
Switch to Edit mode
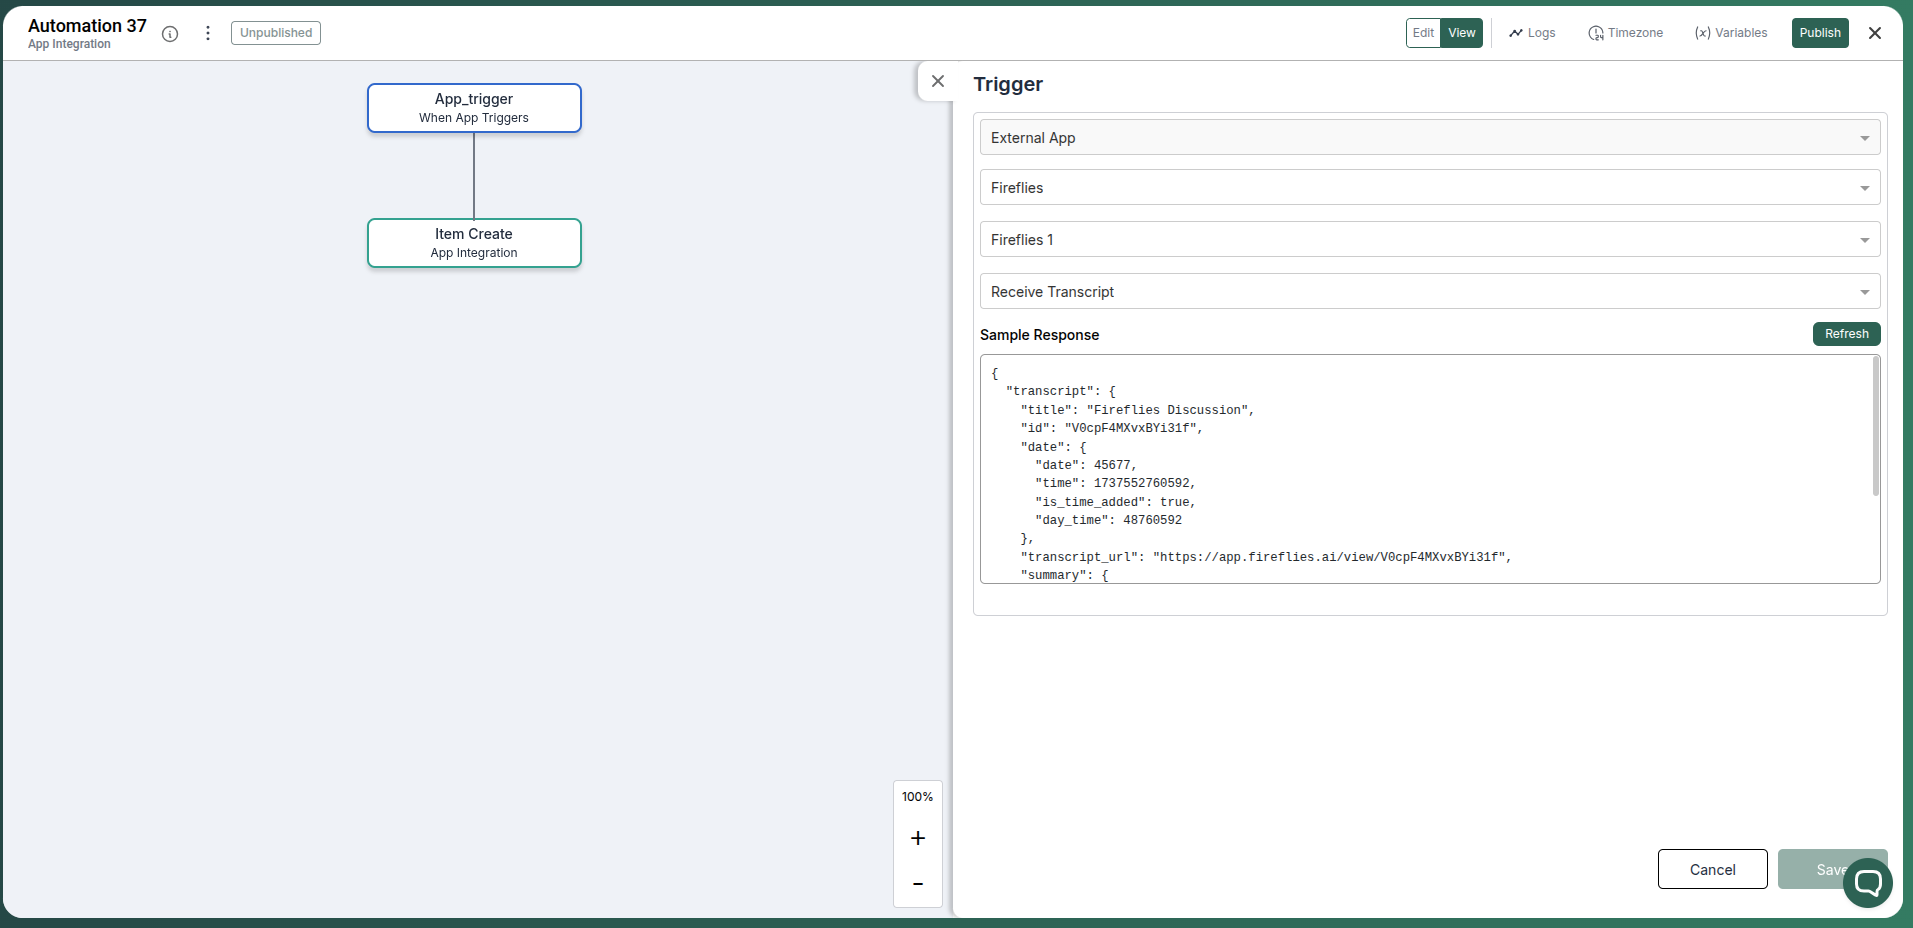click(x=1423, y=33)
